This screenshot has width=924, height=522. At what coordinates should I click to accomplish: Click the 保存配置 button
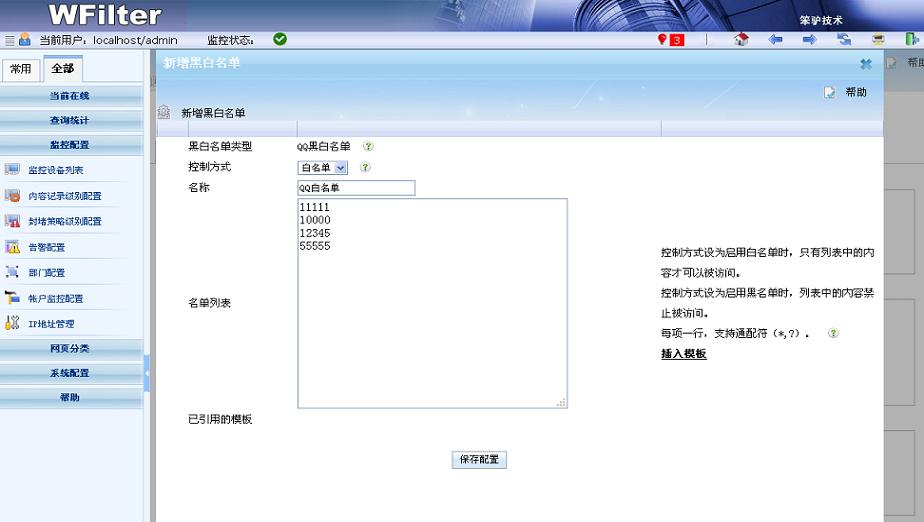click(x=479, y=460)
